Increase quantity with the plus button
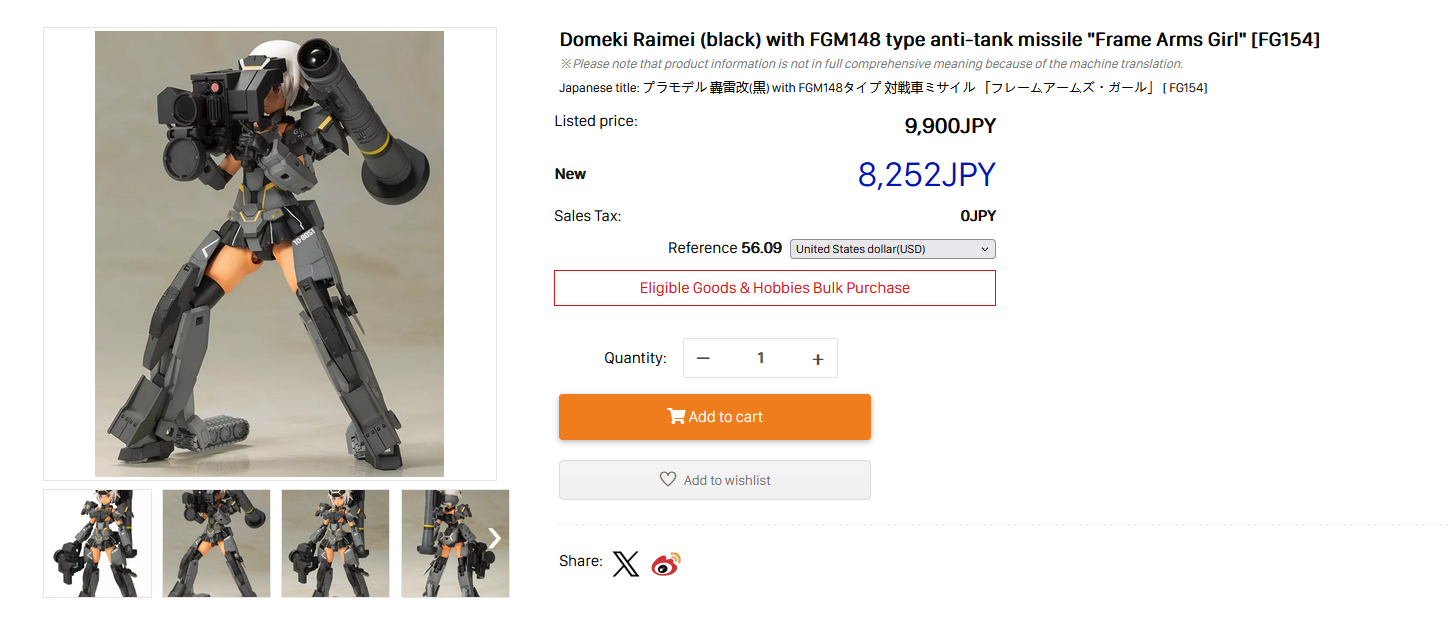 pyautogui.click(x=817, y=358)
